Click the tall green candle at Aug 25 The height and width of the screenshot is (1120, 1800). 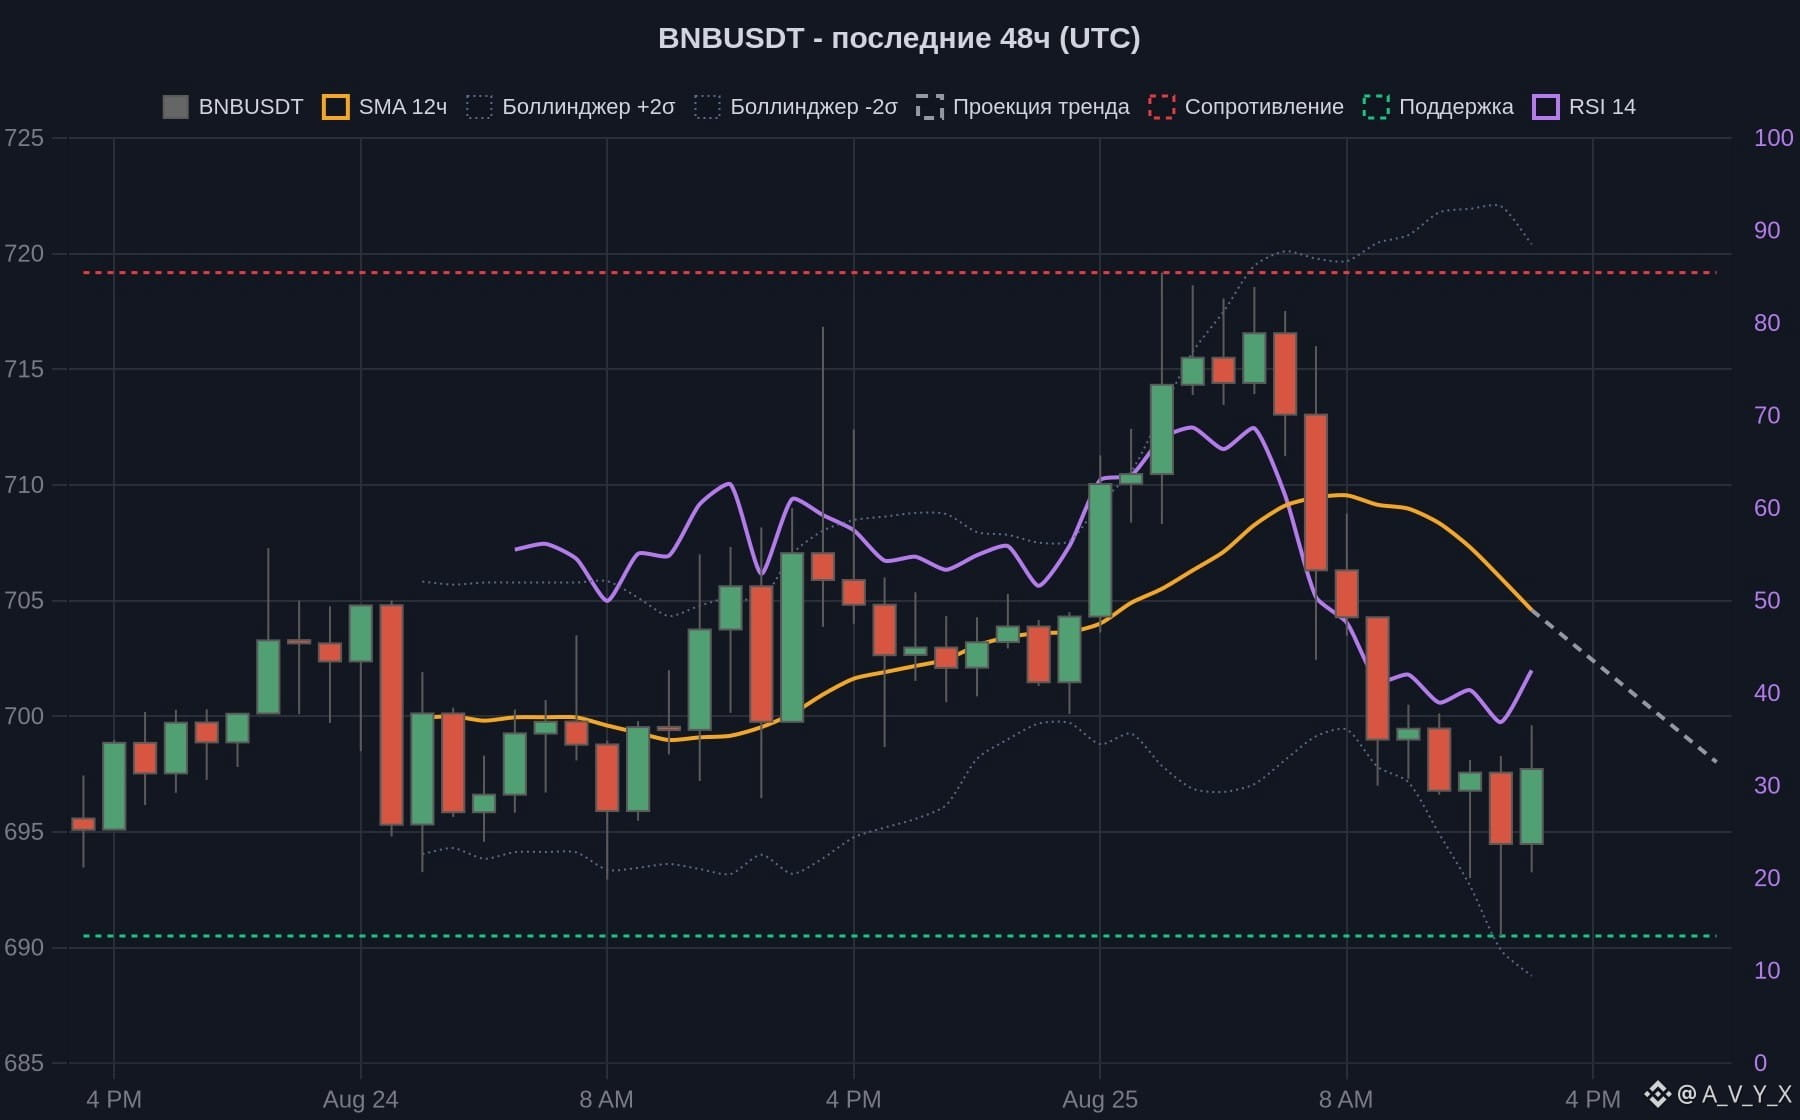pos(1100,550)
